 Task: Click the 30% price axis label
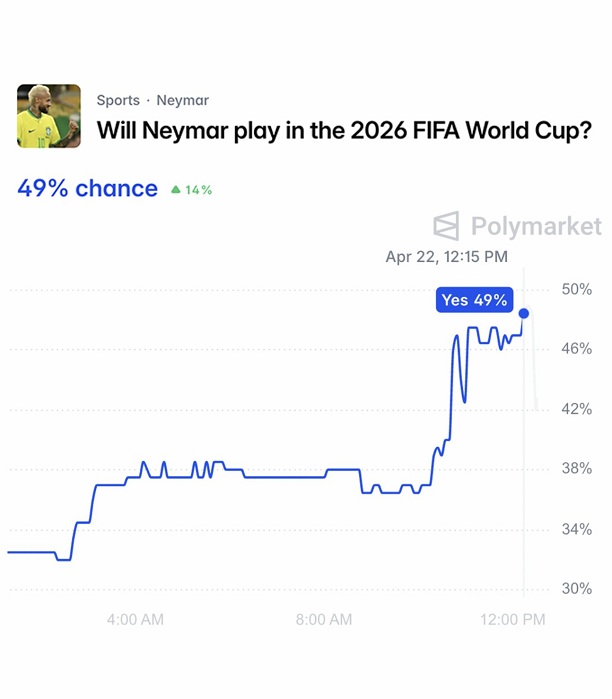pyautogui.click(x=576, y=589)
